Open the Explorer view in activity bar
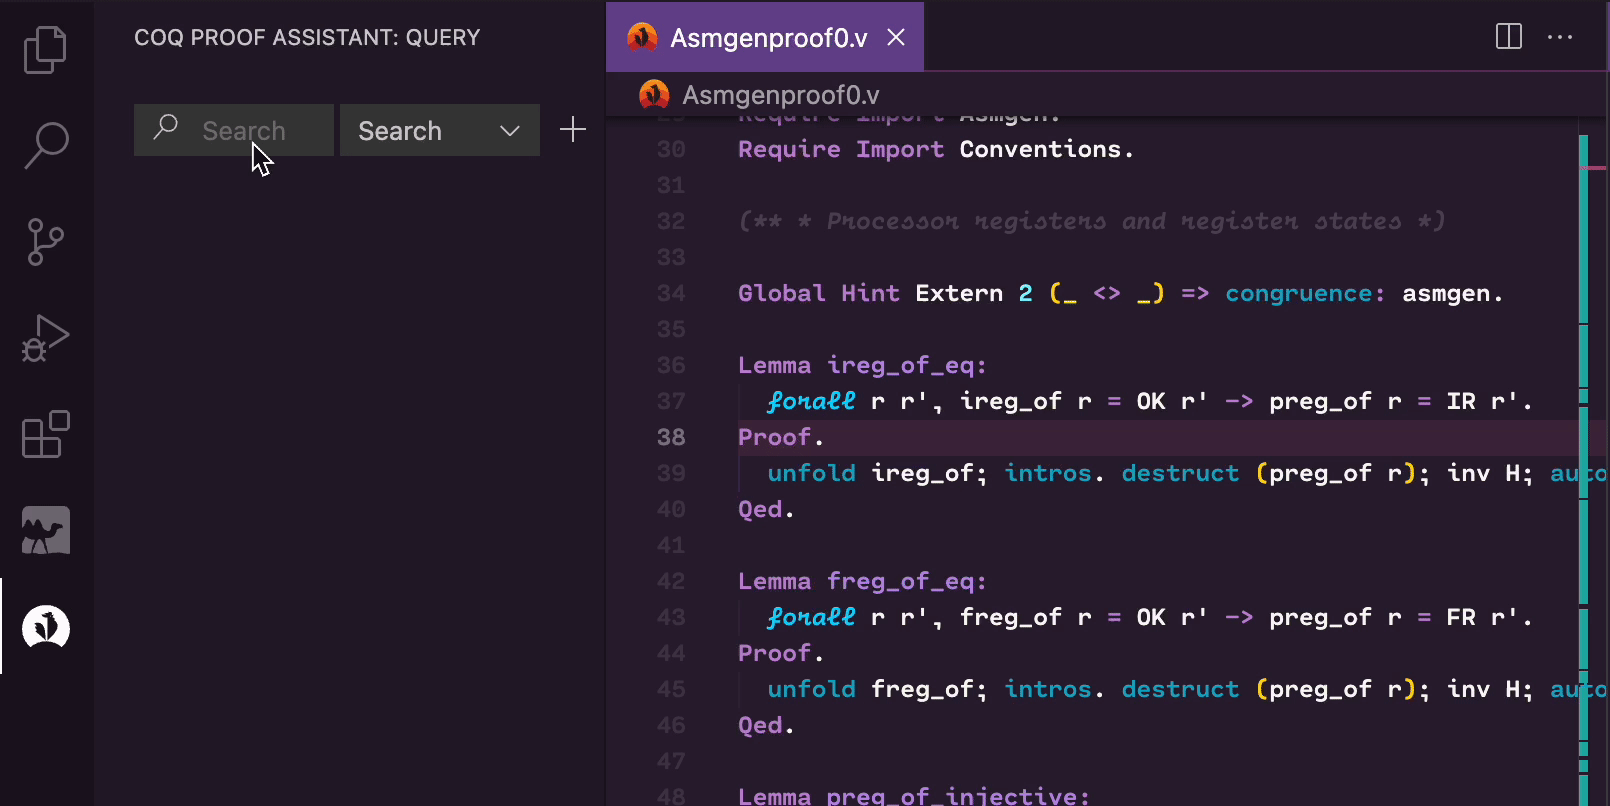Image resolution: width=1610 pixels, height=806 pixels. tap(45, 50)
